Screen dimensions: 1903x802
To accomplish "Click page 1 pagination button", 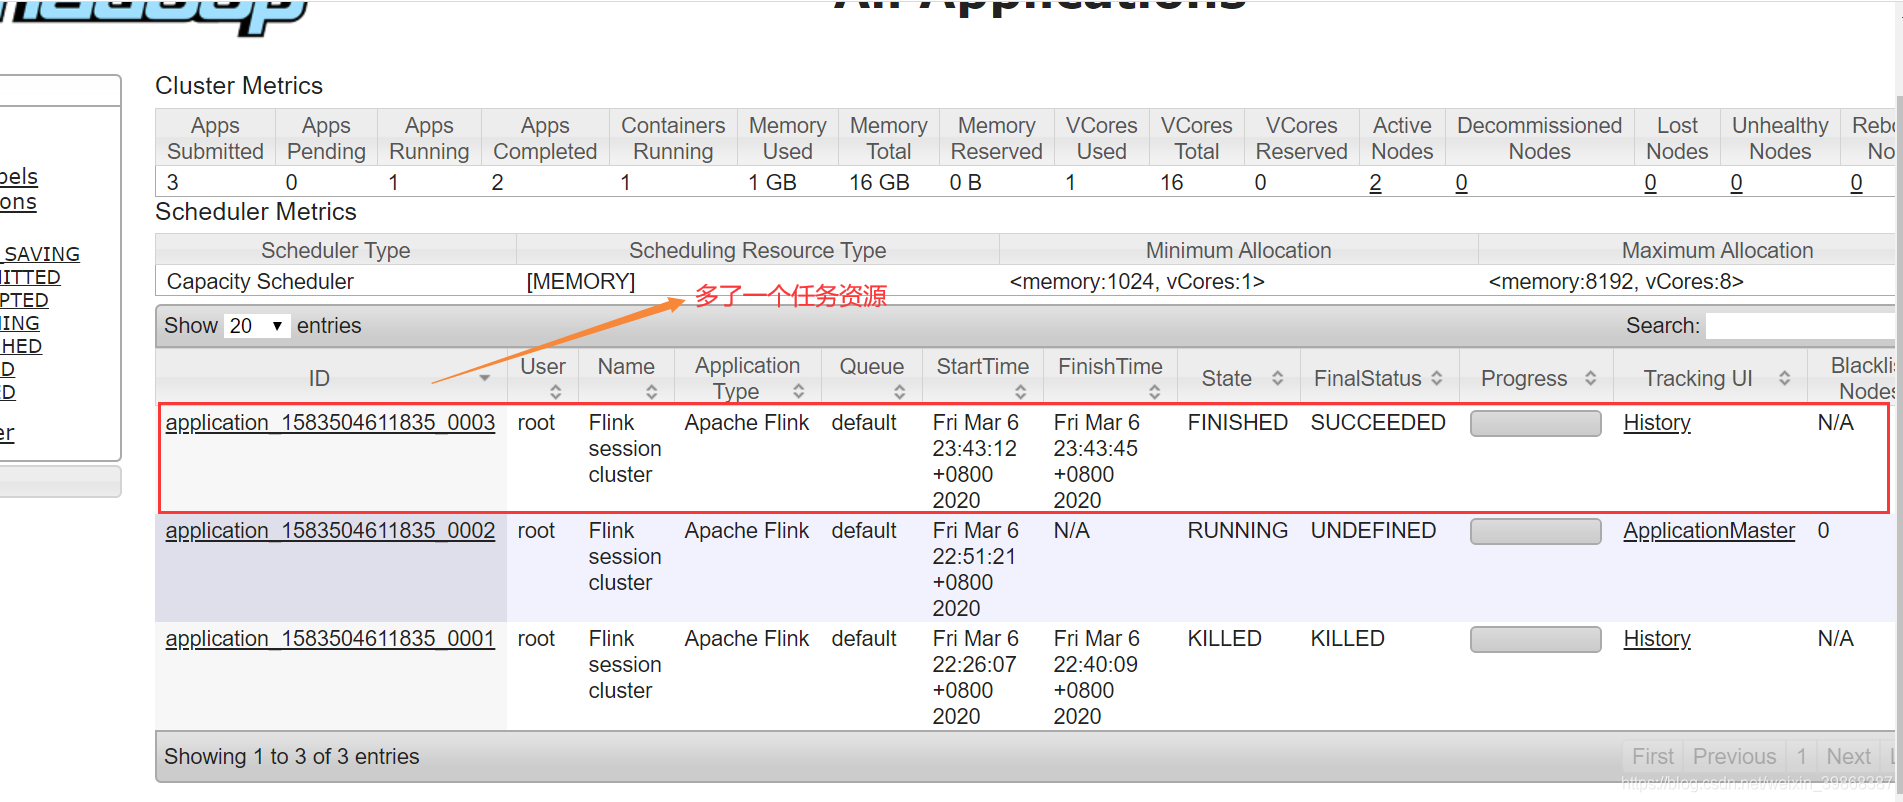I will 1802,757.
